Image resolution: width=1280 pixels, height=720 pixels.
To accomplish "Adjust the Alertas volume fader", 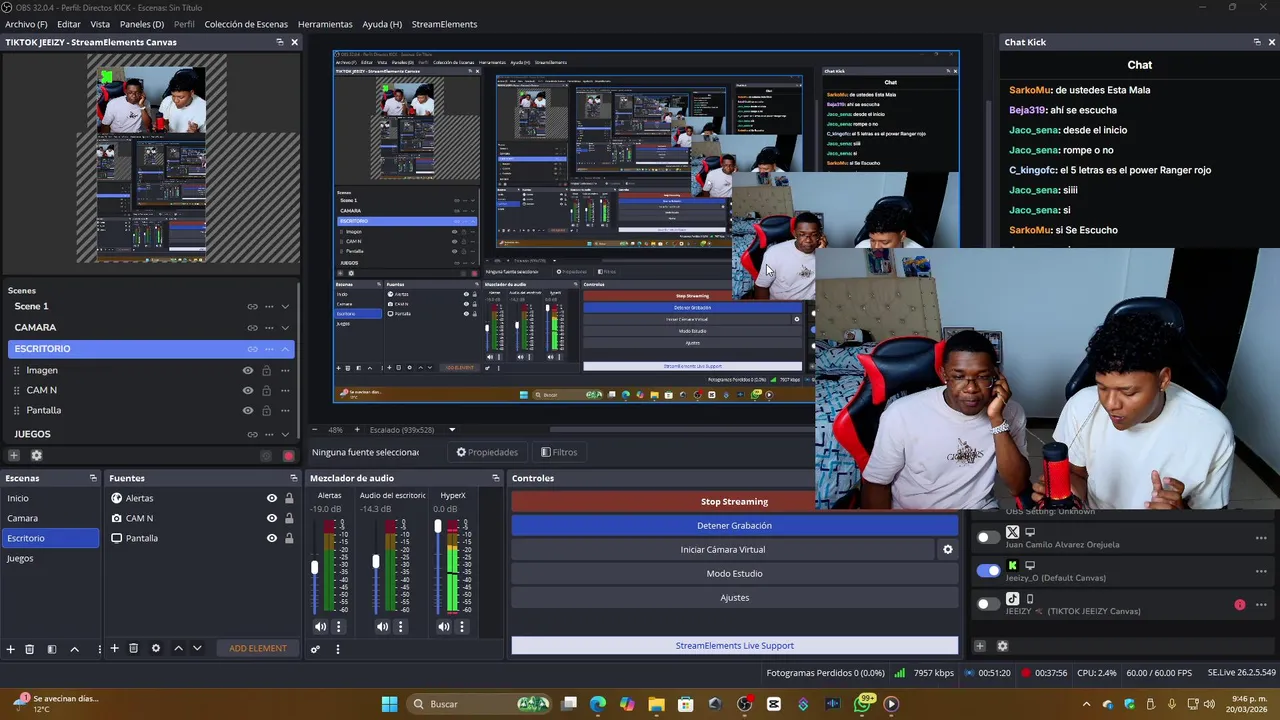I will pos(315,567).
